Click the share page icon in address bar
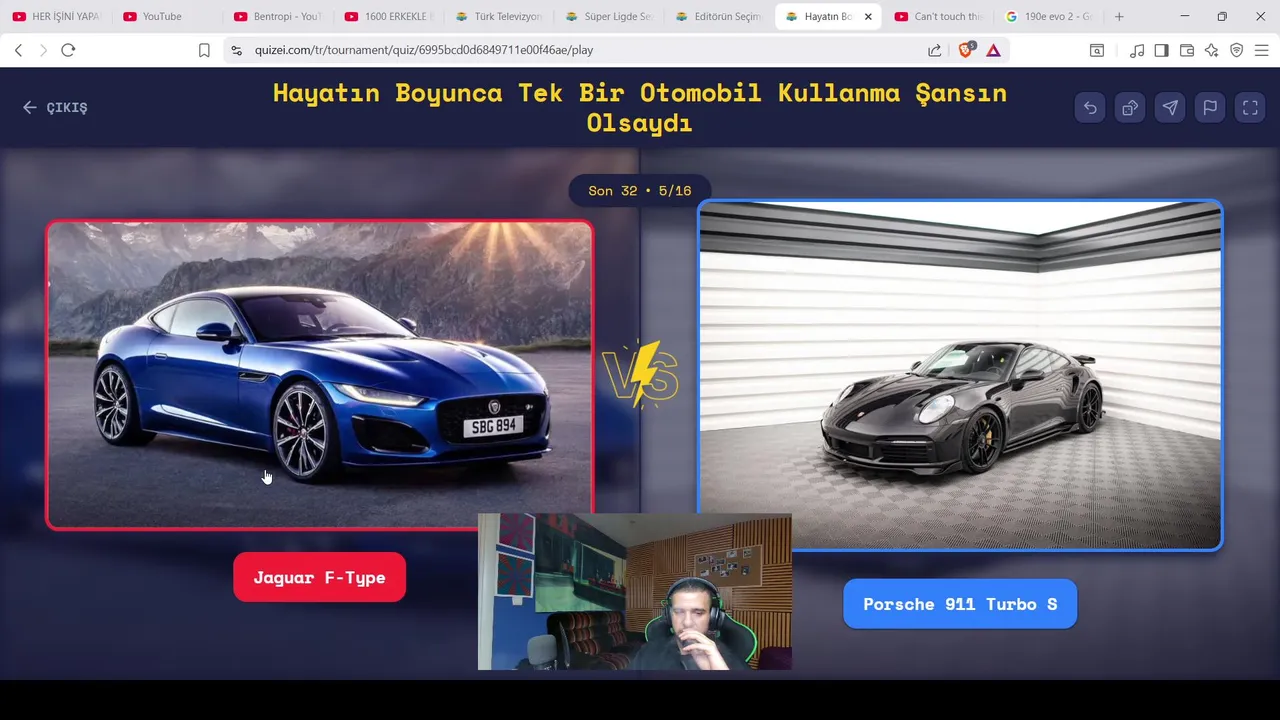 coord(934,50)
